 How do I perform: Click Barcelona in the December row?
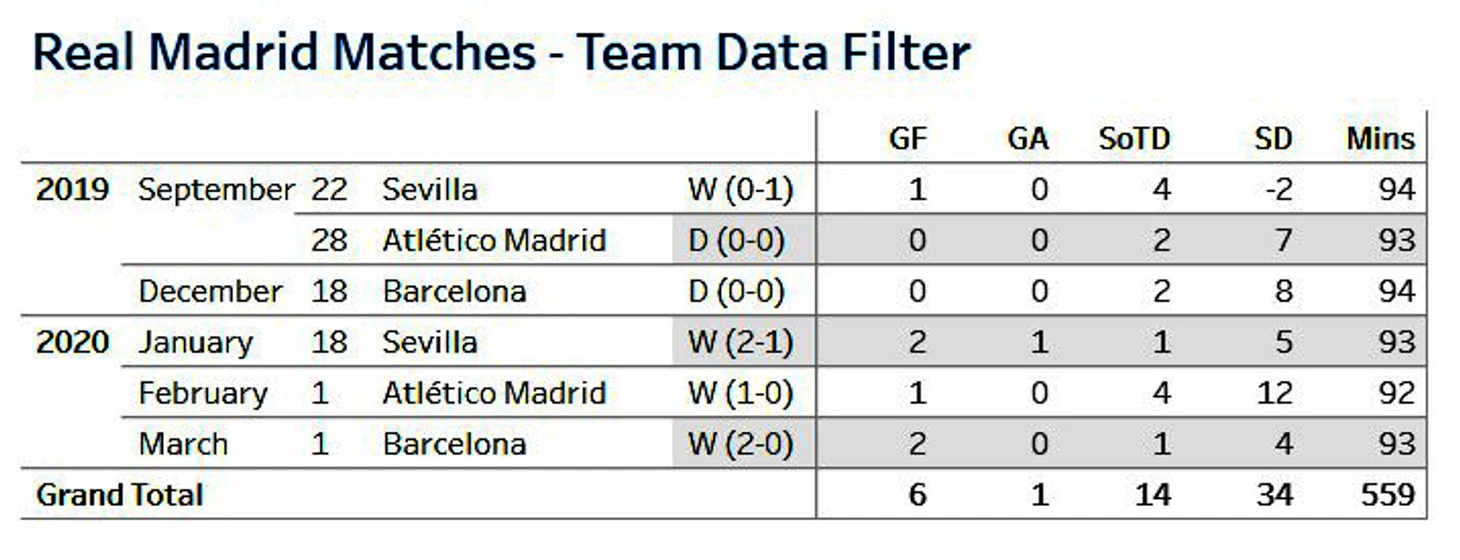tap(454, 291)
